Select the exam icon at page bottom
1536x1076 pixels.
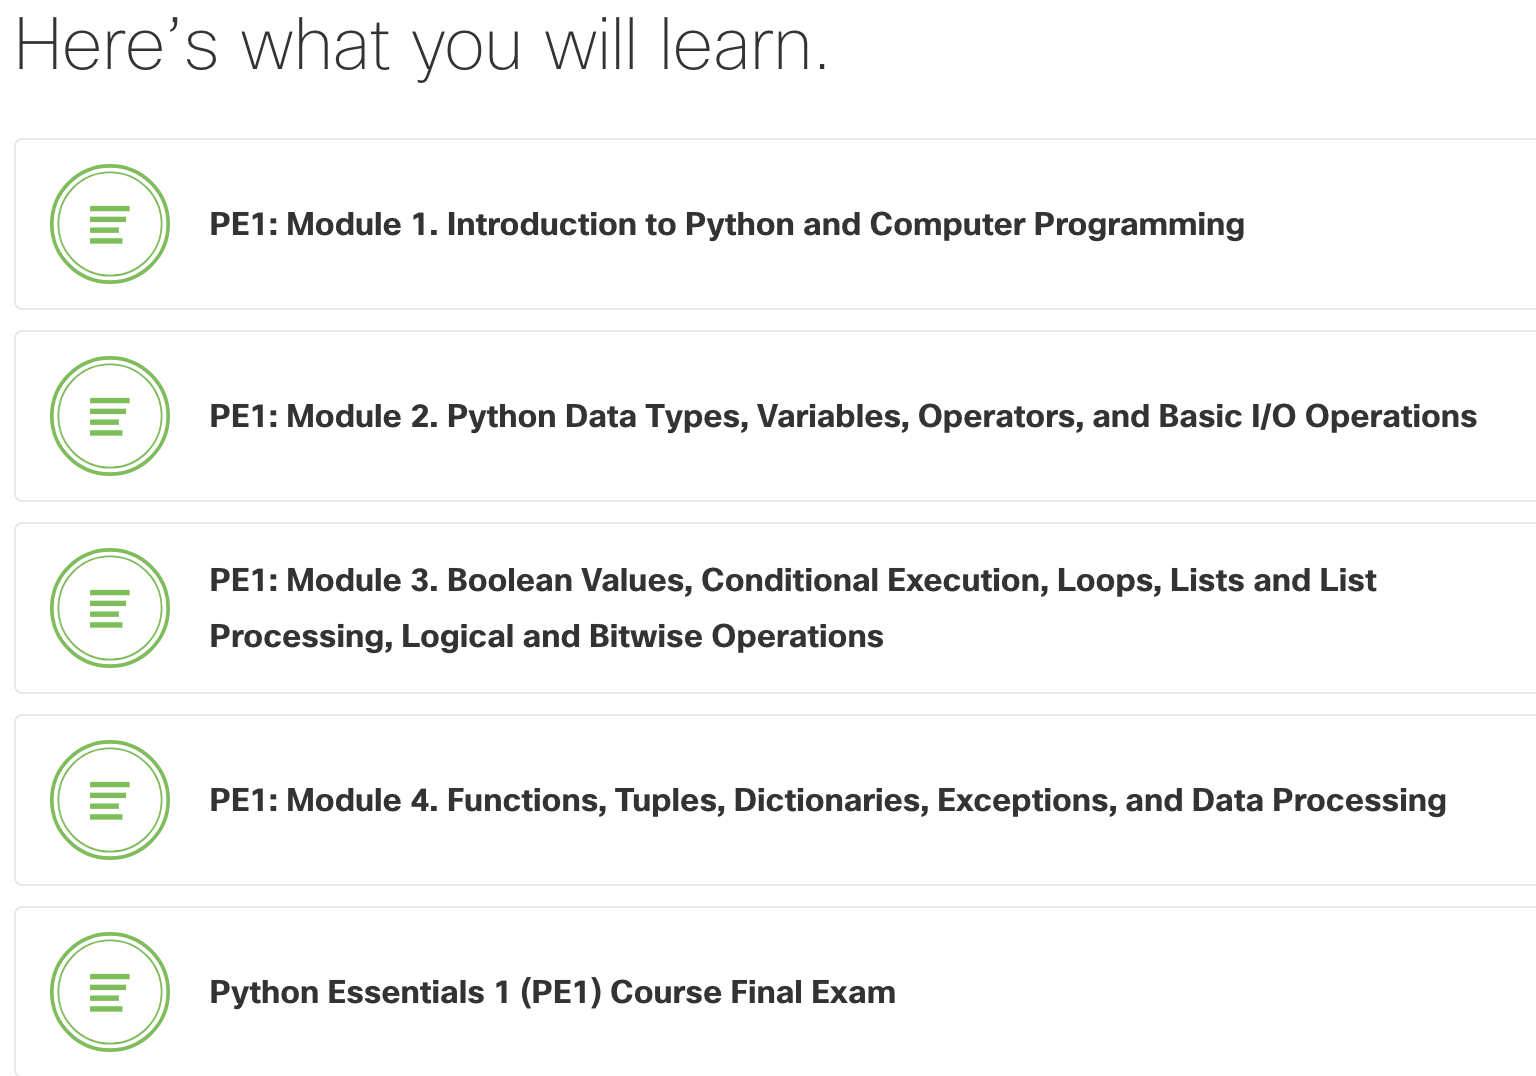point(110,992)
